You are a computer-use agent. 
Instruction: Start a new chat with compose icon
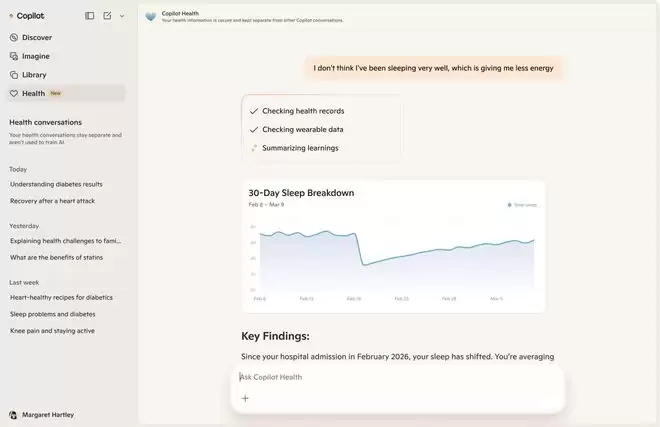107,16
